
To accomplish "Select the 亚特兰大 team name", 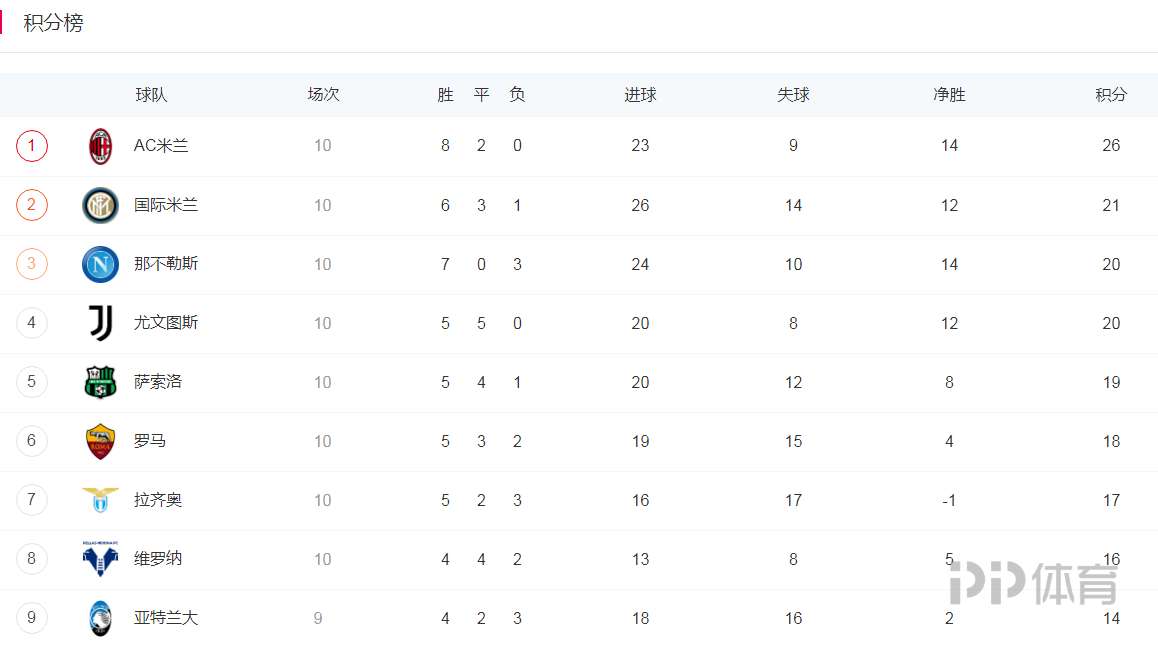I will 166,618.
